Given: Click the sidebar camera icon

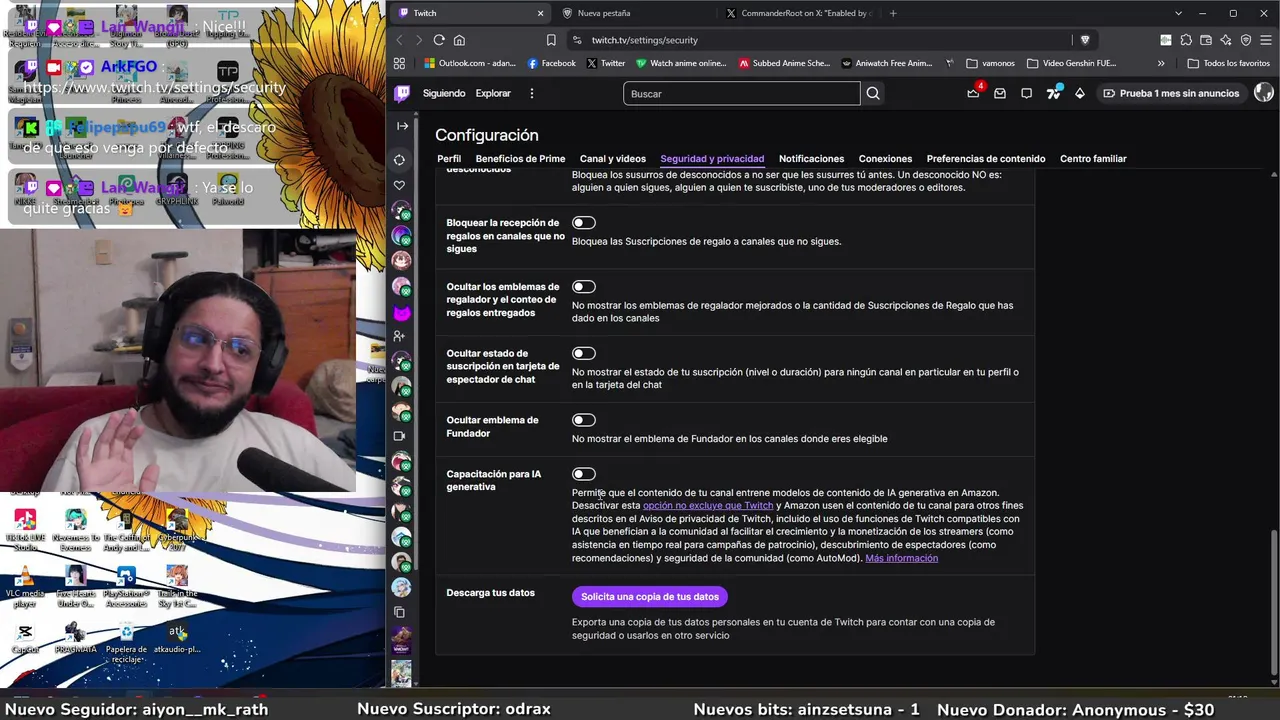Looking at the screenshot, I should (x=400, y=436).
